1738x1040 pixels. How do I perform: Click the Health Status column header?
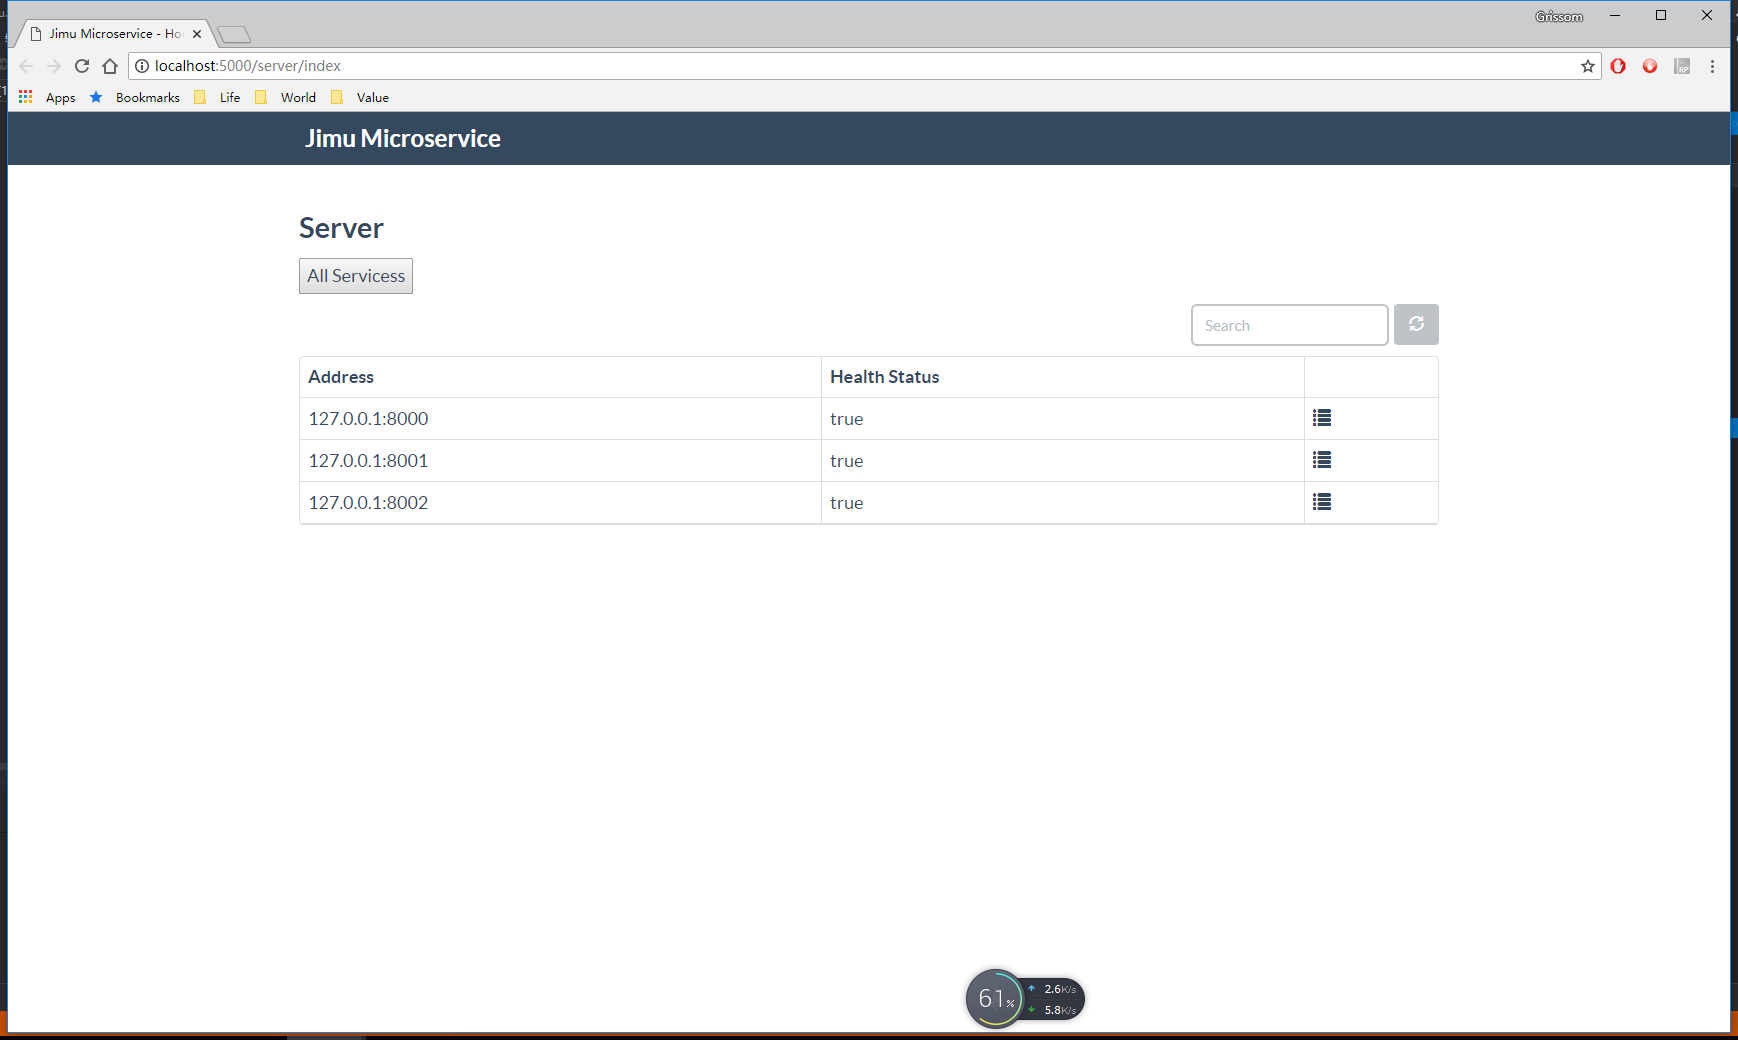coord(1062,377)
